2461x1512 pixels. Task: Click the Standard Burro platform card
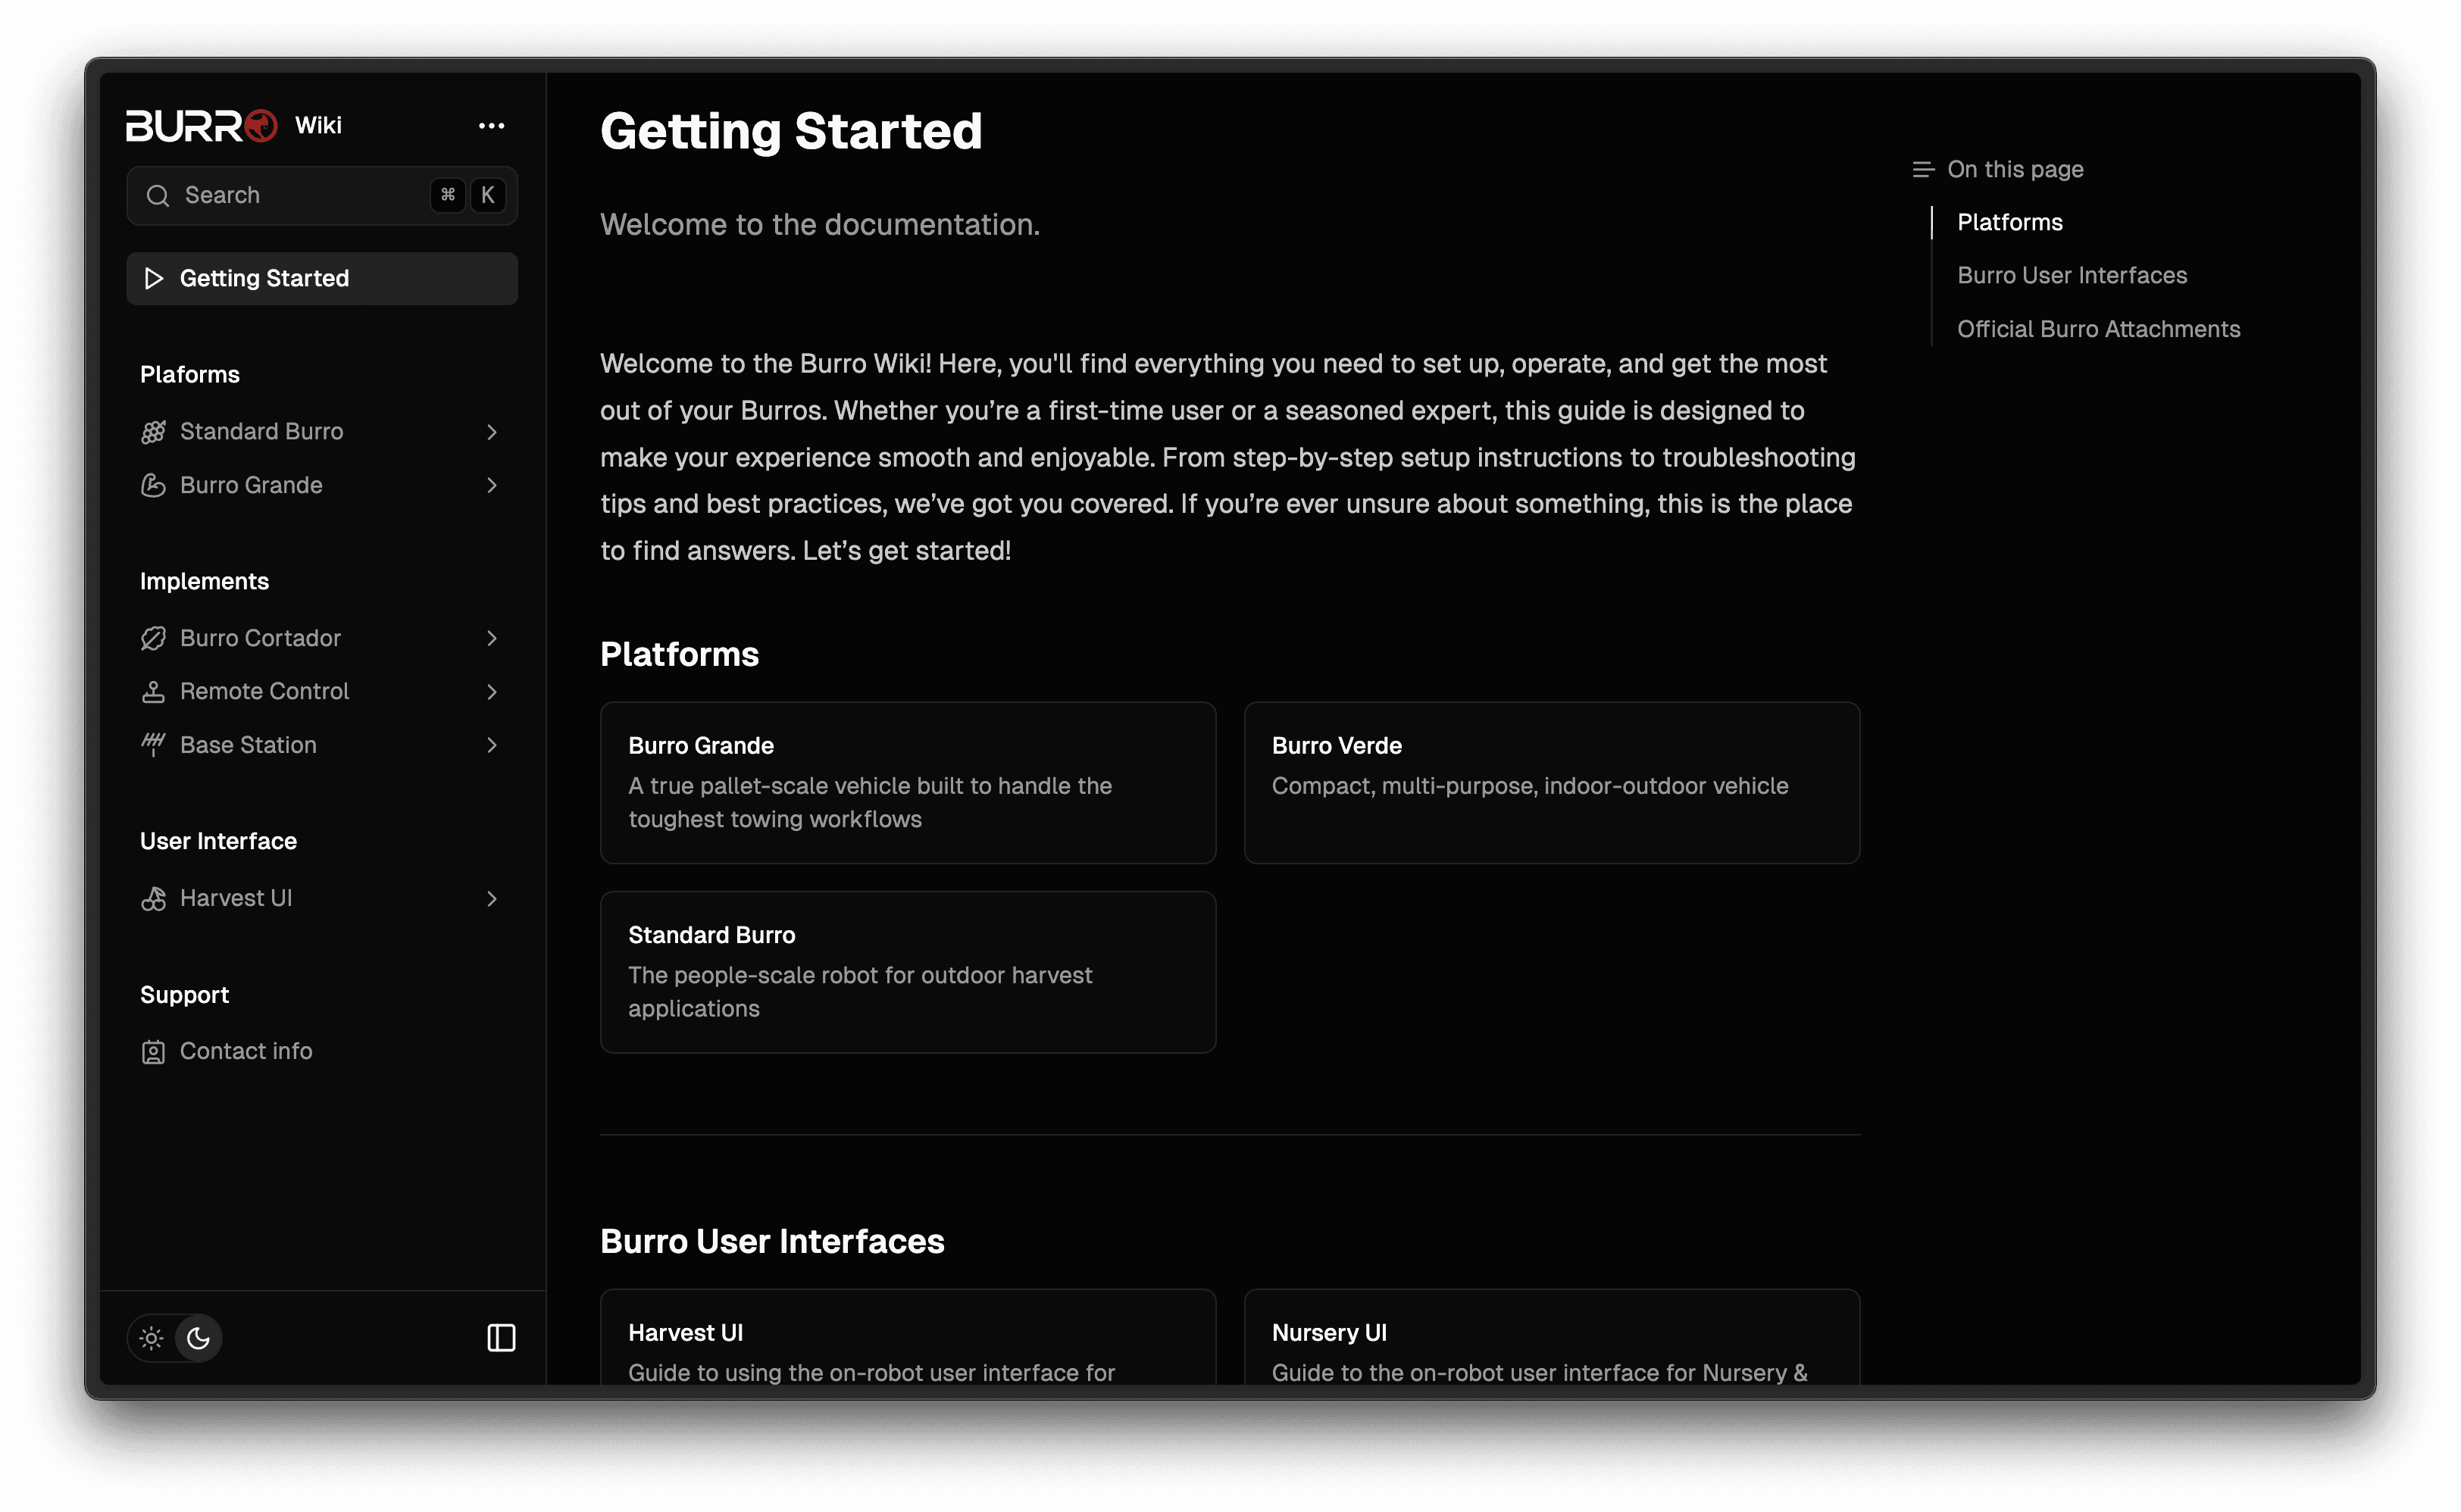click(907, 970)
